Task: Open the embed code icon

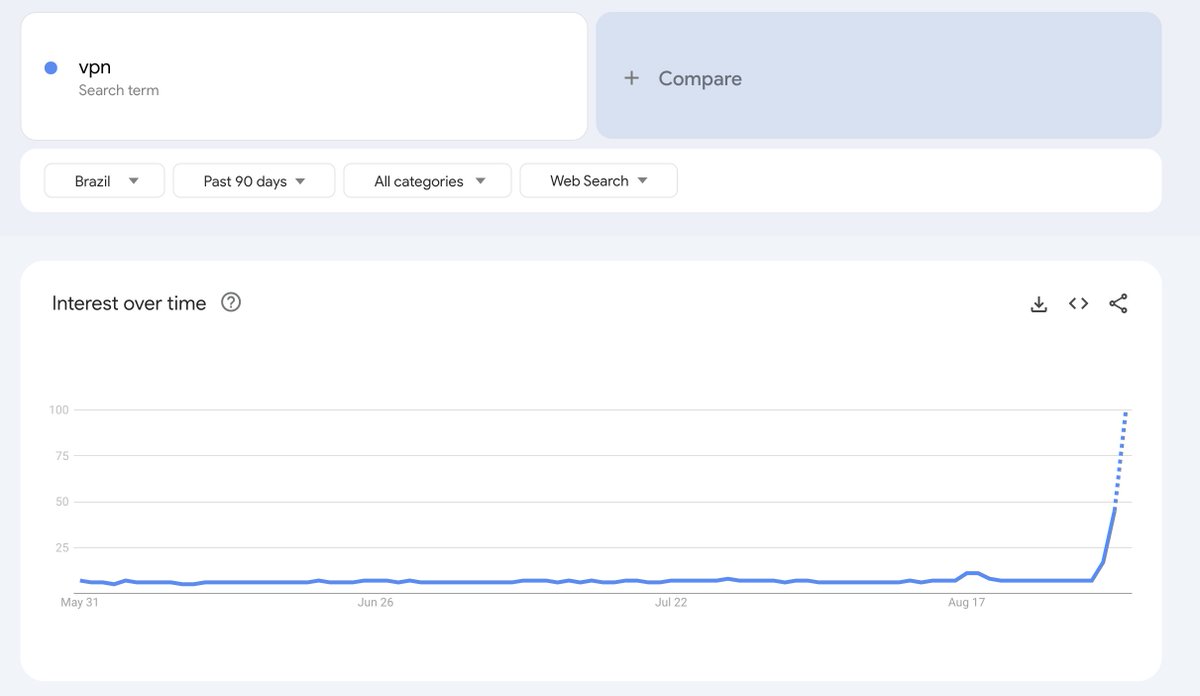Action: [x=1078, y=304]
